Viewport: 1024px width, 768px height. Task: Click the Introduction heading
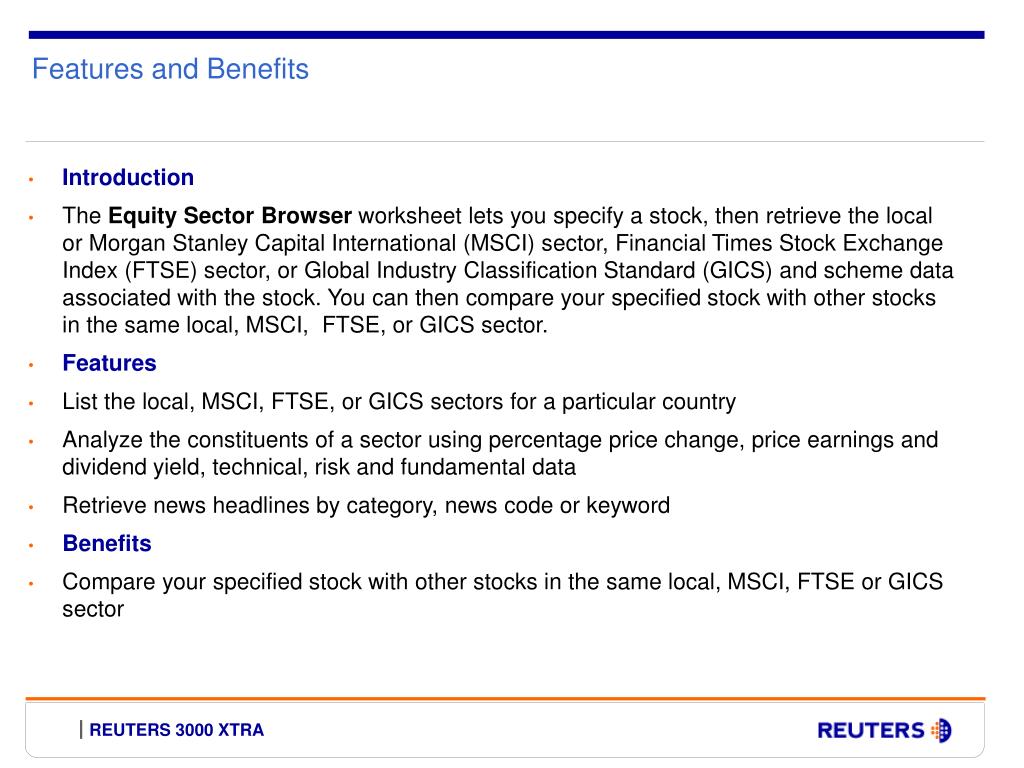pos(128,178)
